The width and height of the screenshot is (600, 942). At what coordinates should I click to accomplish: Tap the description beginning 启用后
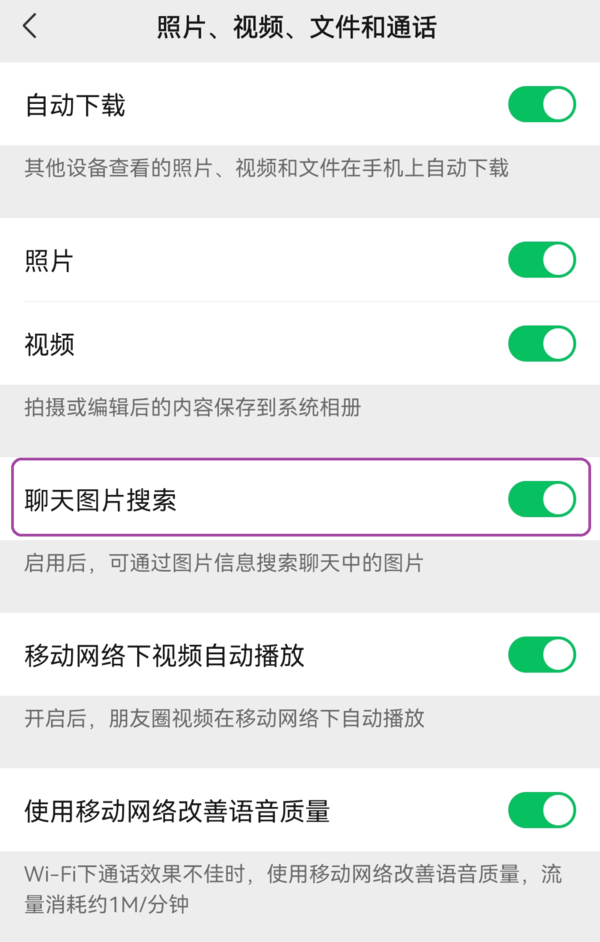pos(223,564)
